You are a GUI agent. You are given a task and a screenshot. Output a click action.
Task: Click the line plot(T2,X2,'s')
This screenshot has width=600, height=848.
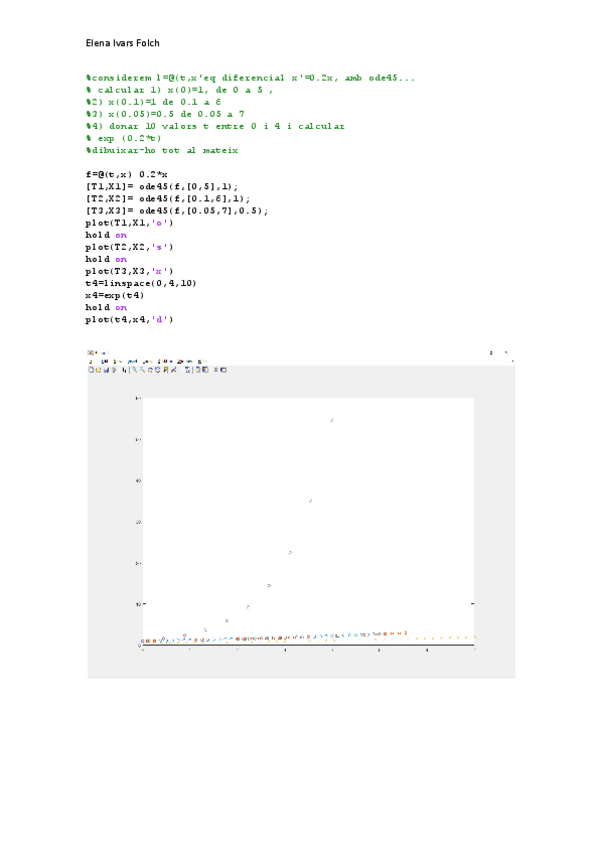pyautogui.click(x=129, y=247)
